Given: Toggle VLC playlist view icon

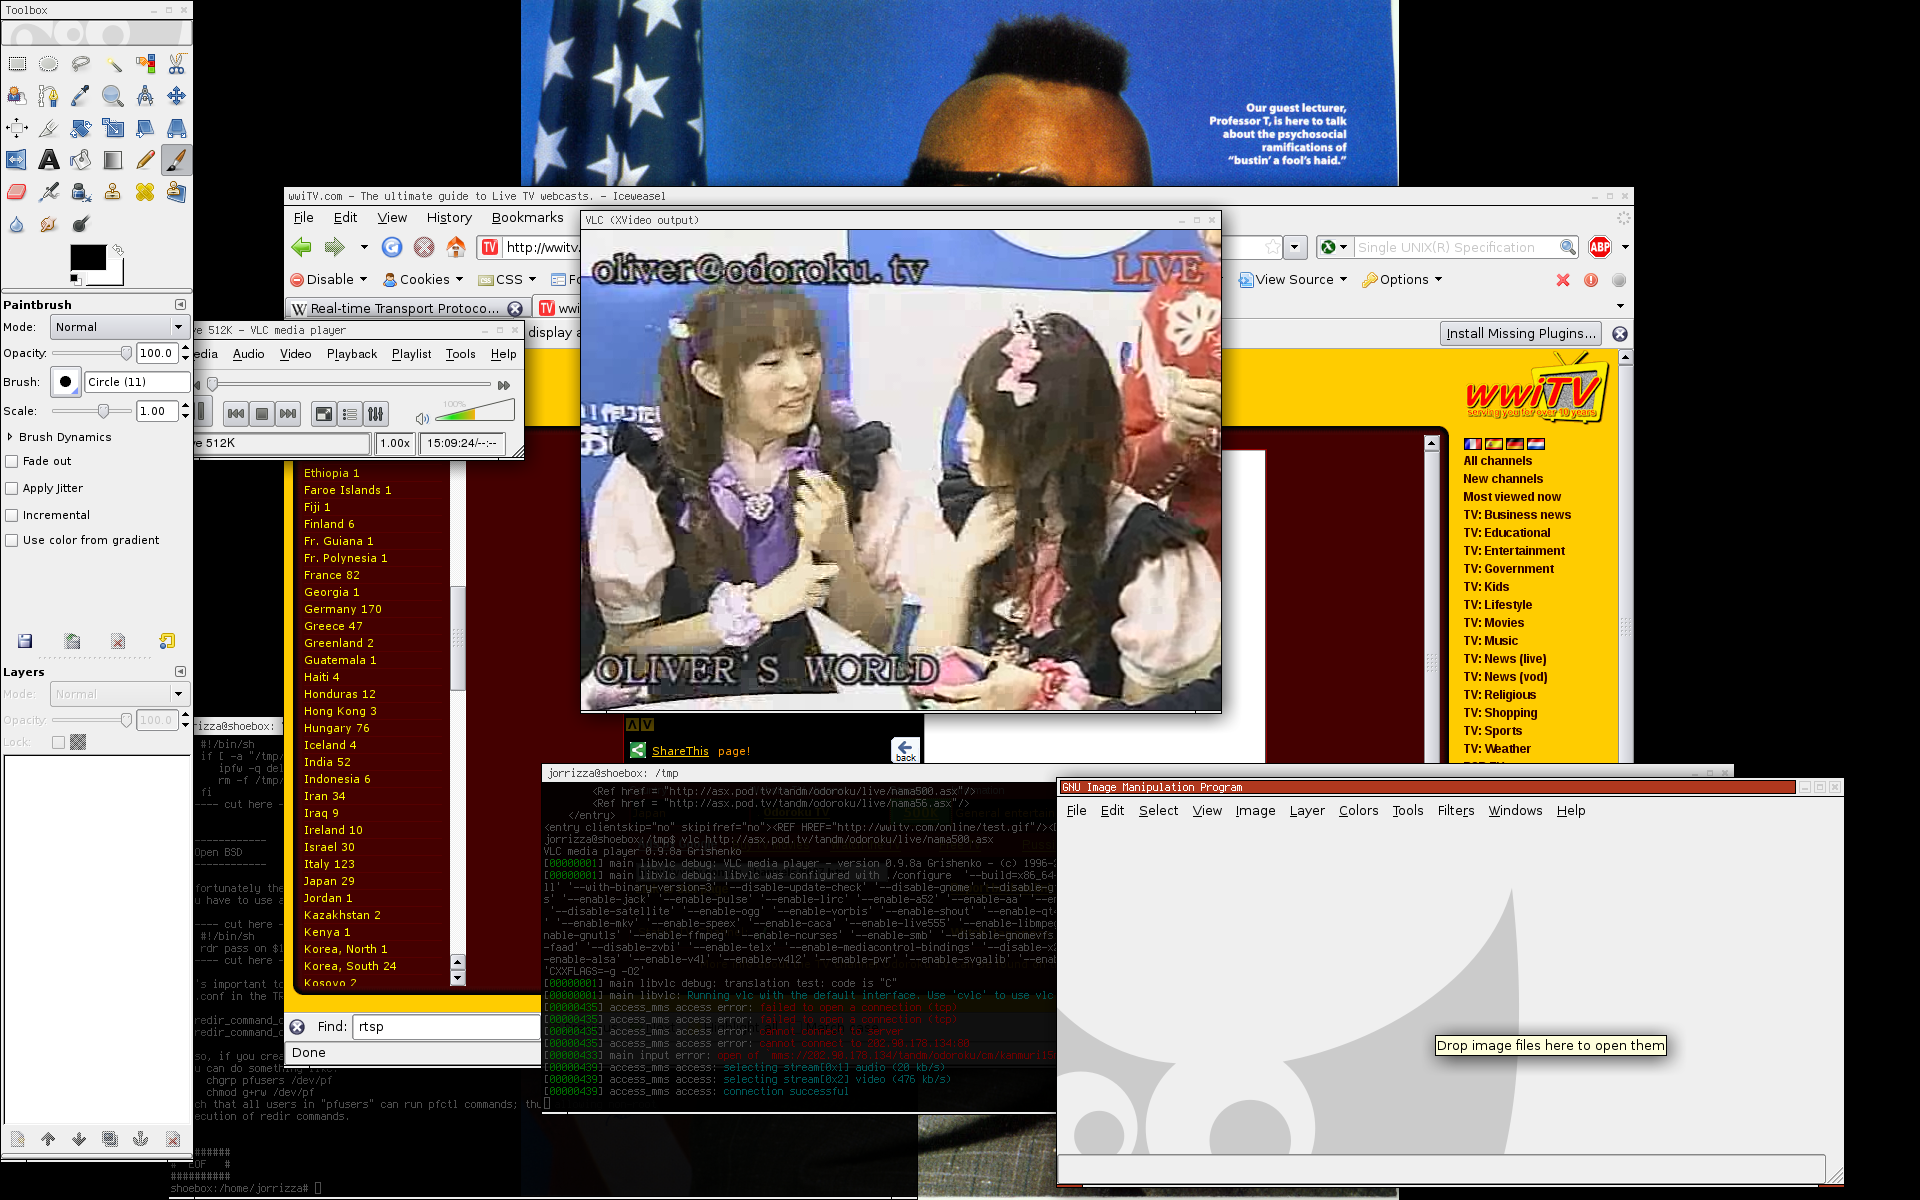Looking at the screenshot, I should pos(350,414).
